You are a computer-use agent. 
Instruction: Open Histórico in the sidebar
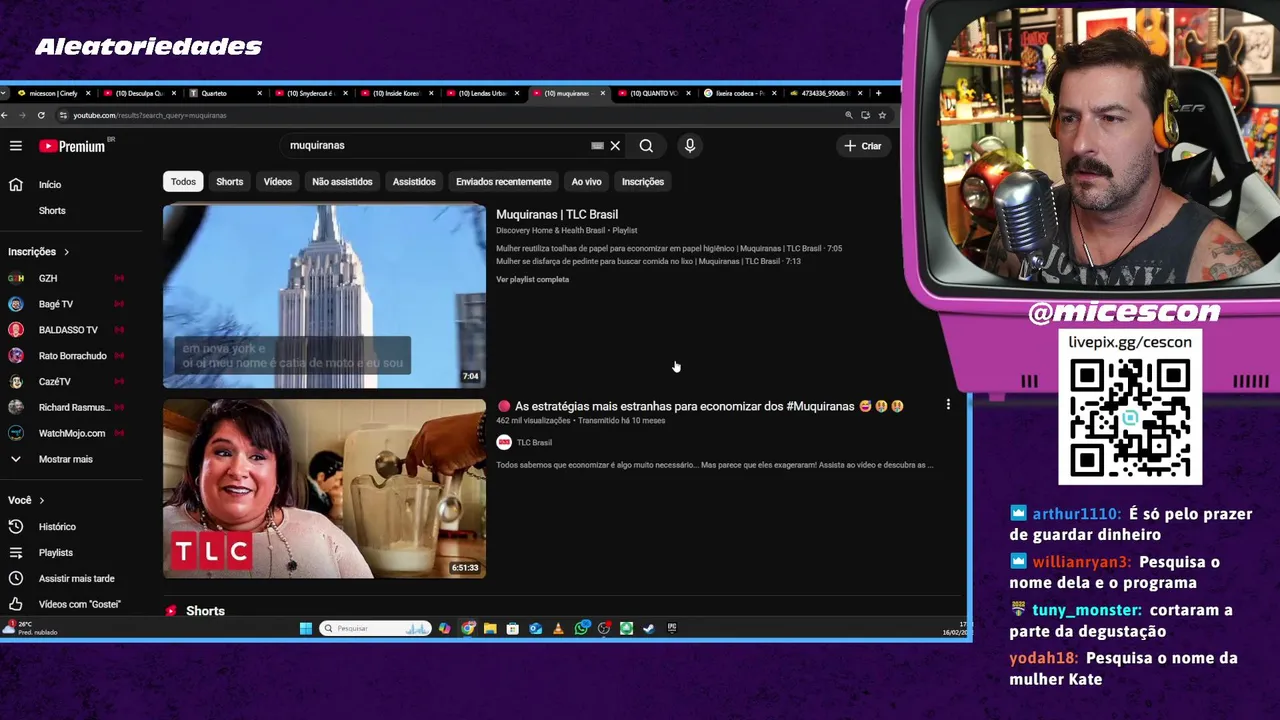(57, 527)
